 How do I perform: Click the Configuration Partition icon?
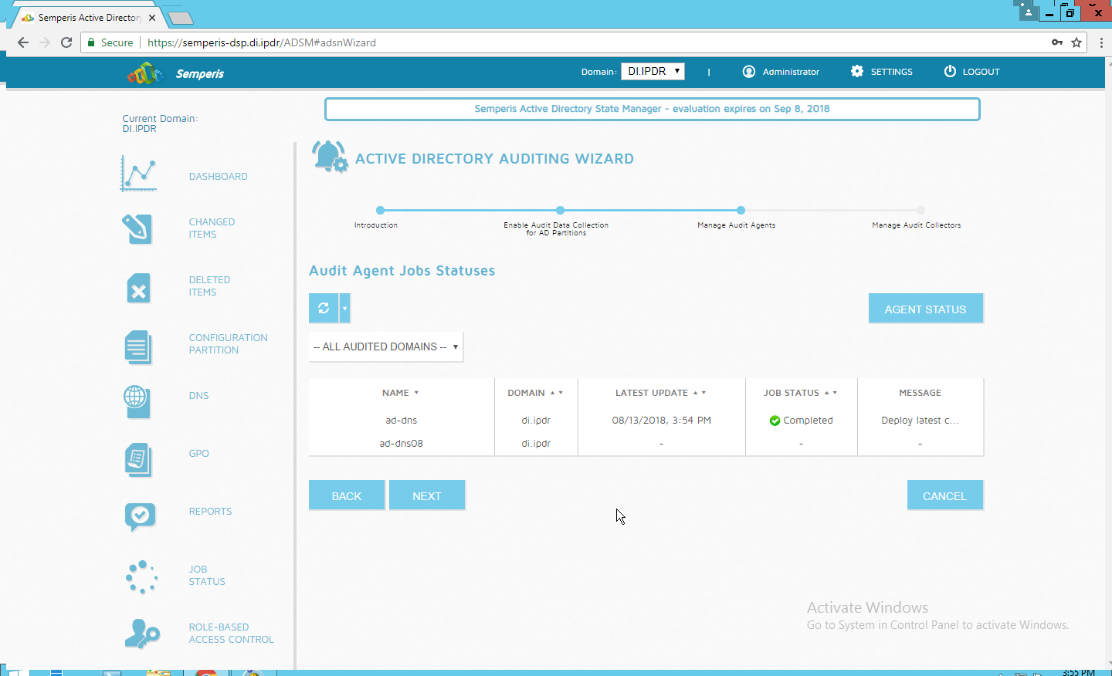point(138,346)
